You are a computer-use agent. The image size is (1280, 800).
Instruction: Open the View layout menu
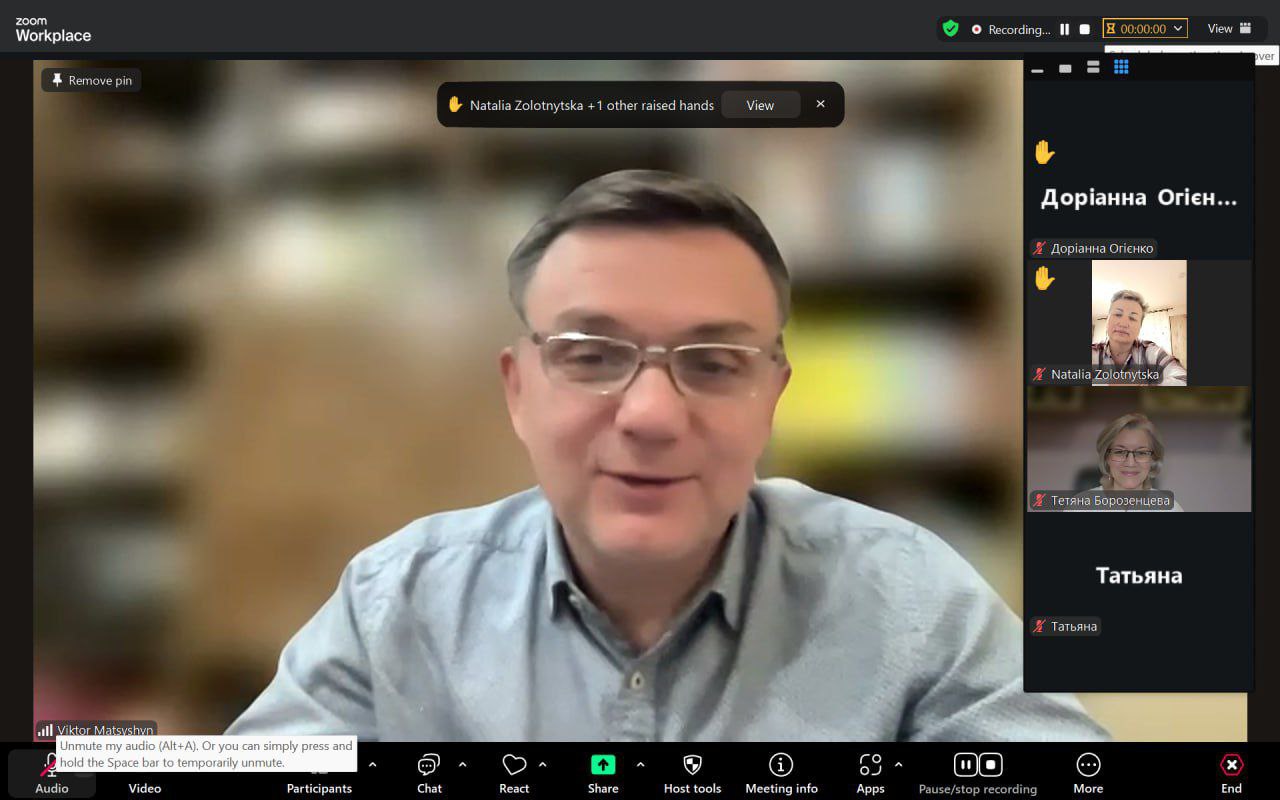click(1229, 29)
